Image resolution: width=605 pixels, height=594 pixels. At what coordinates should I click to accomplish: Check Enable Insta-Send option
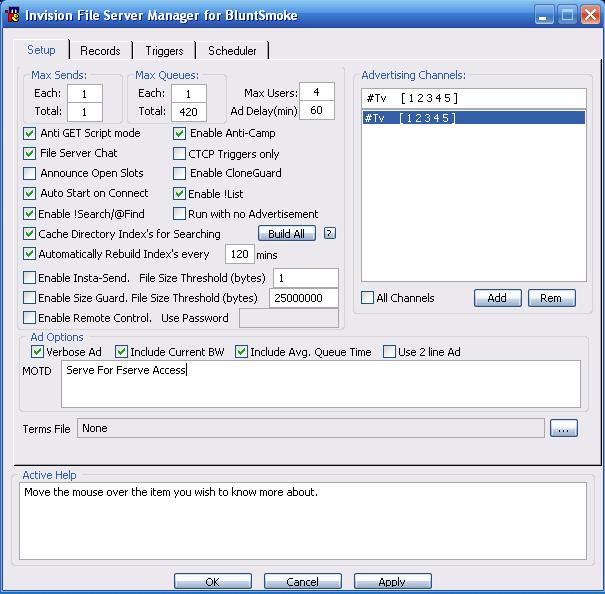pyautogui.click(x=30, y=278)
